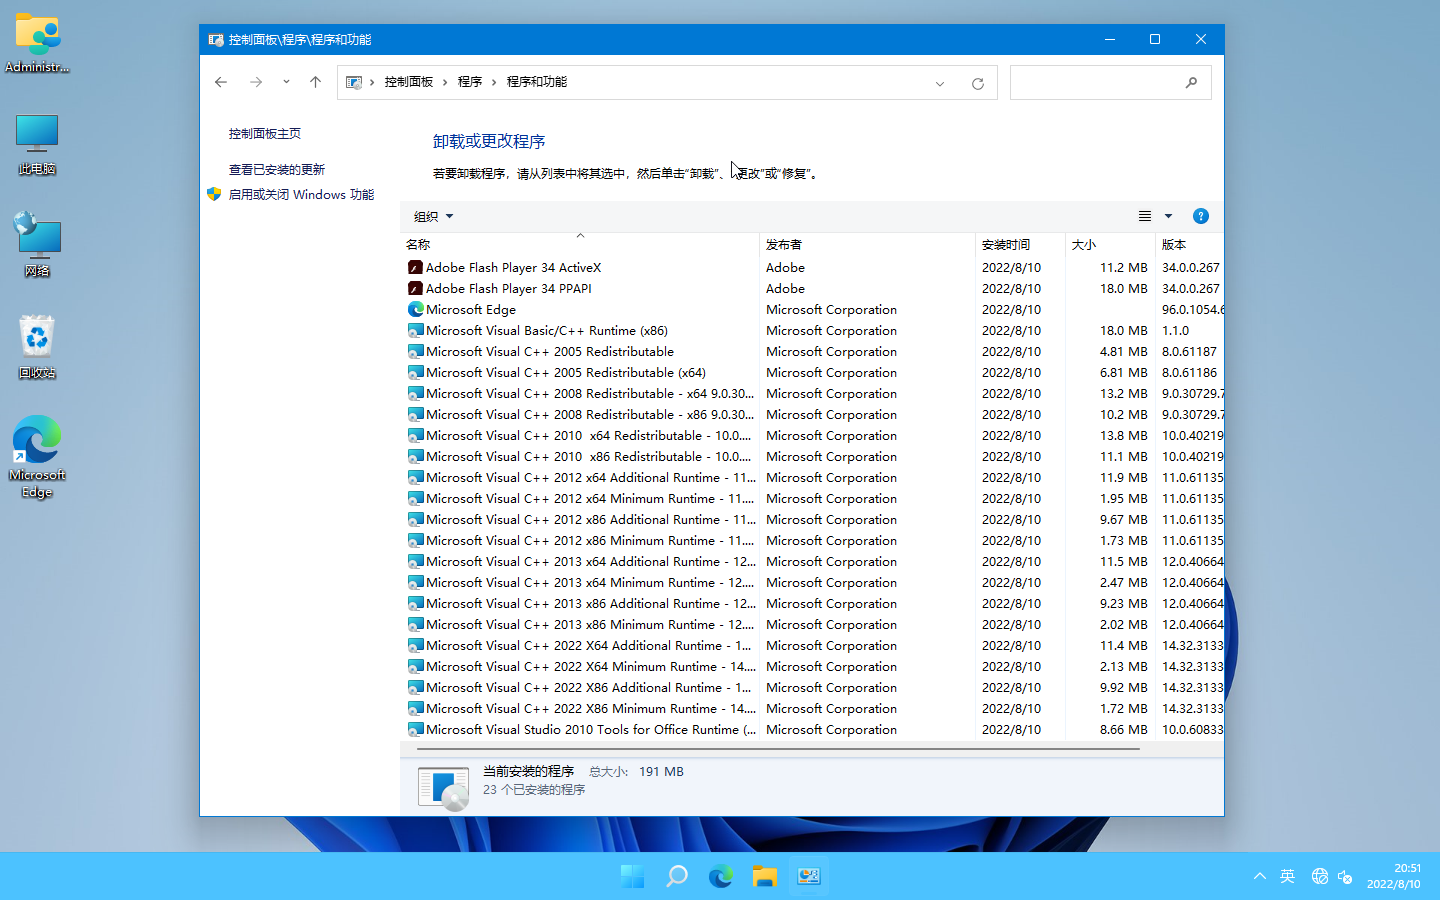Select Visual C++ 2010 x86 Redistributable row
1440x900 pixels.
812,457
